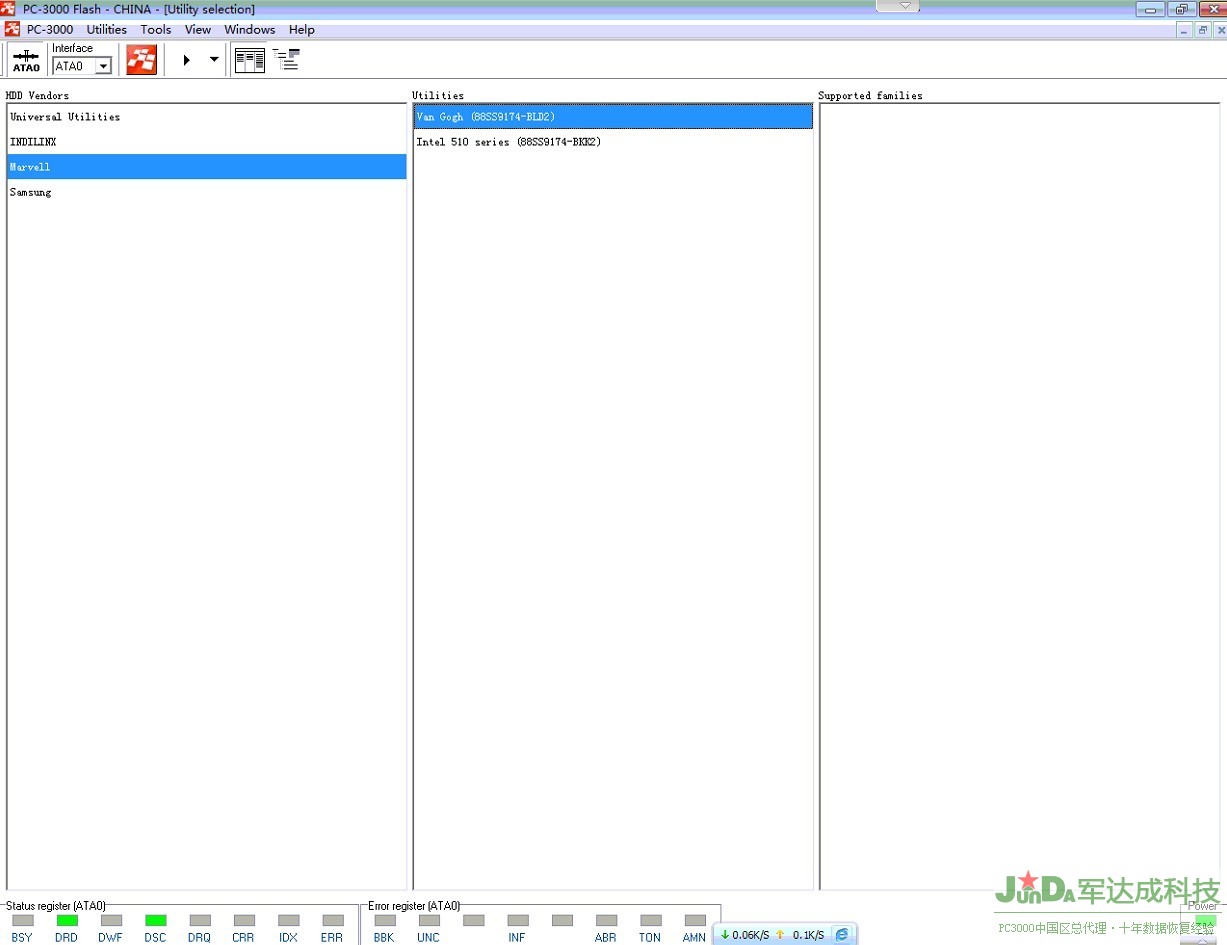
Task: Click the BSY status register indicator
Action: pyautogui.click(x=23, y=920)
